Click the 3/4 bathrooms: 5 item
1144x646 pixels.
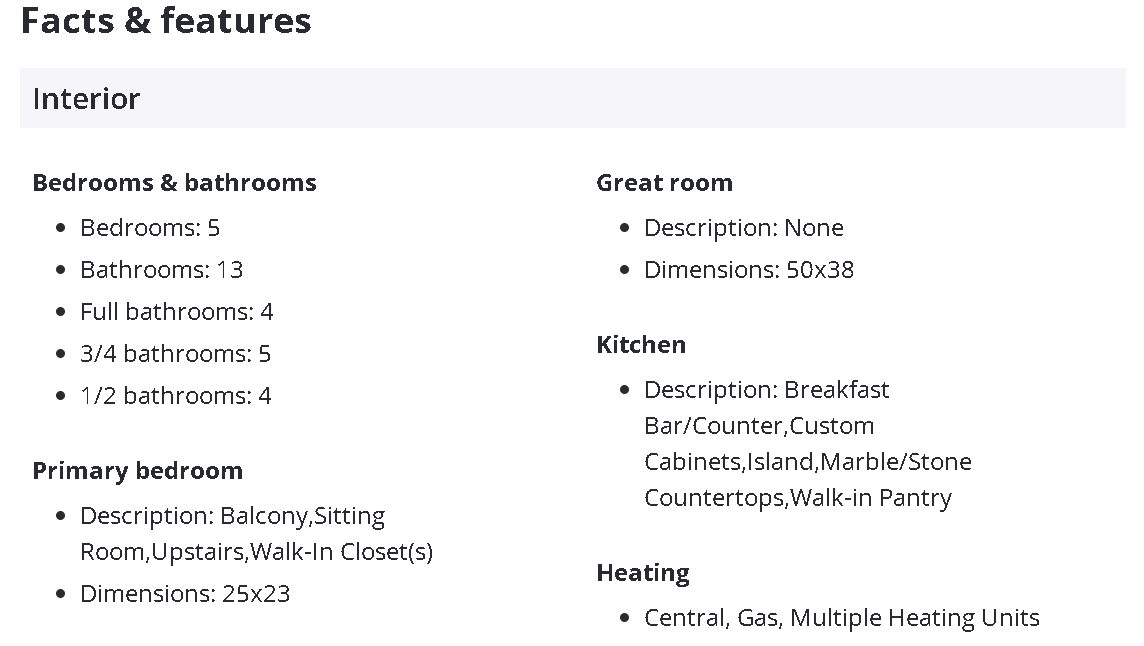[175, 354]
